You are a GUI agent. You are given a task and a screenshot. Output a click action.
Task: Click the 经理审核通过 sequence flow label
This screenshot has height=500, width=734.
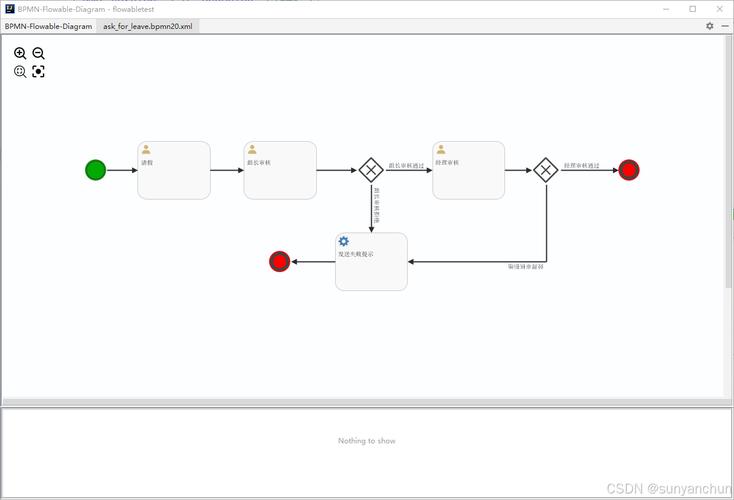pyautogui.click(x=581, y=165)
